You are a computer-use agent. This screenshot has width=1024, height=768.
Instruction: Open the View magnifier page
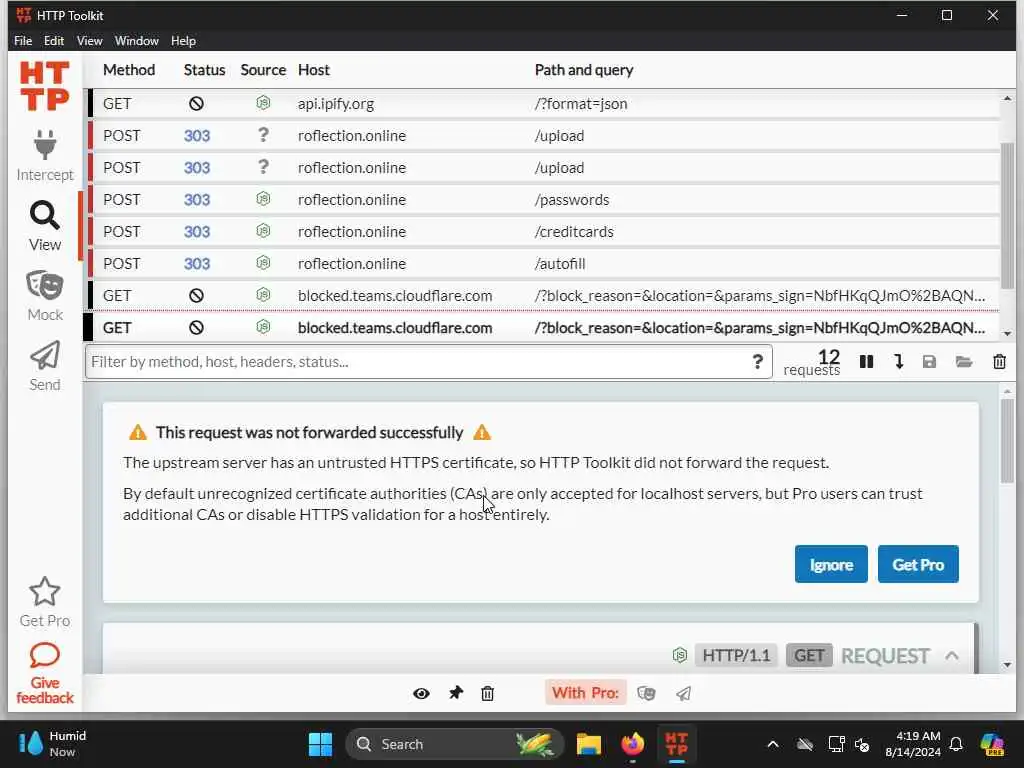point(44,226)
